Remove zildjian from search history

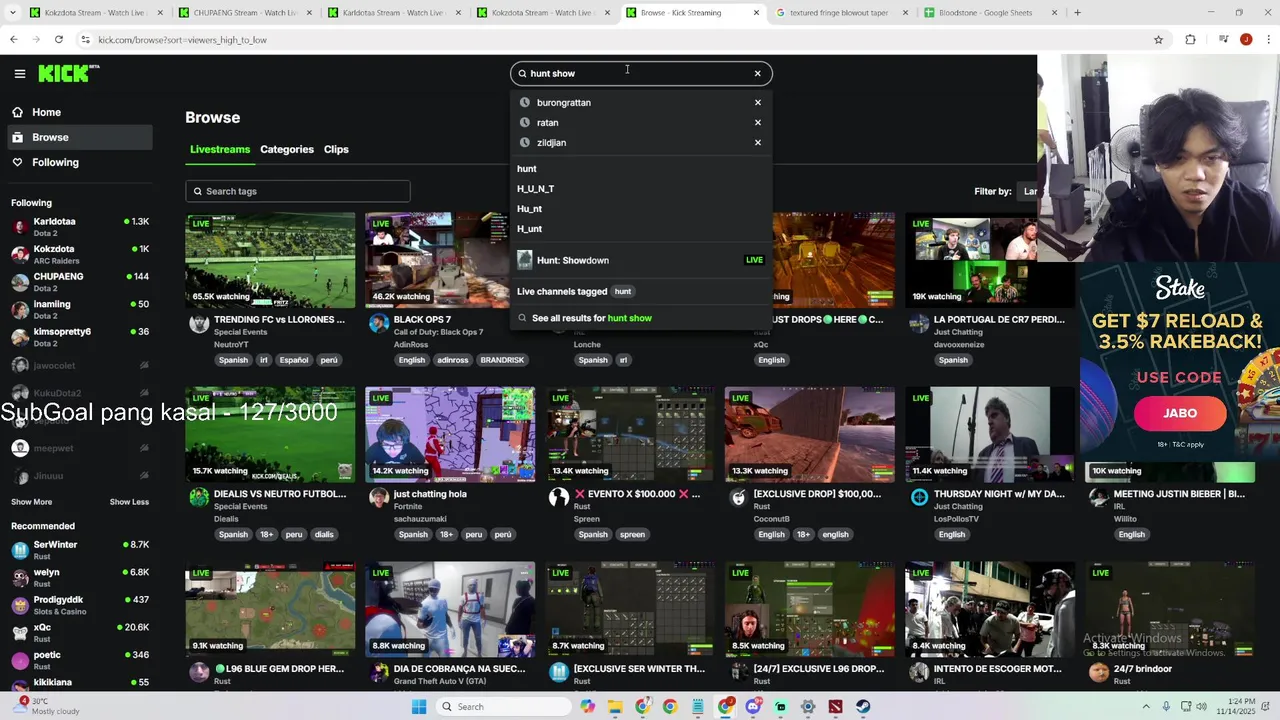pos(757,142)
